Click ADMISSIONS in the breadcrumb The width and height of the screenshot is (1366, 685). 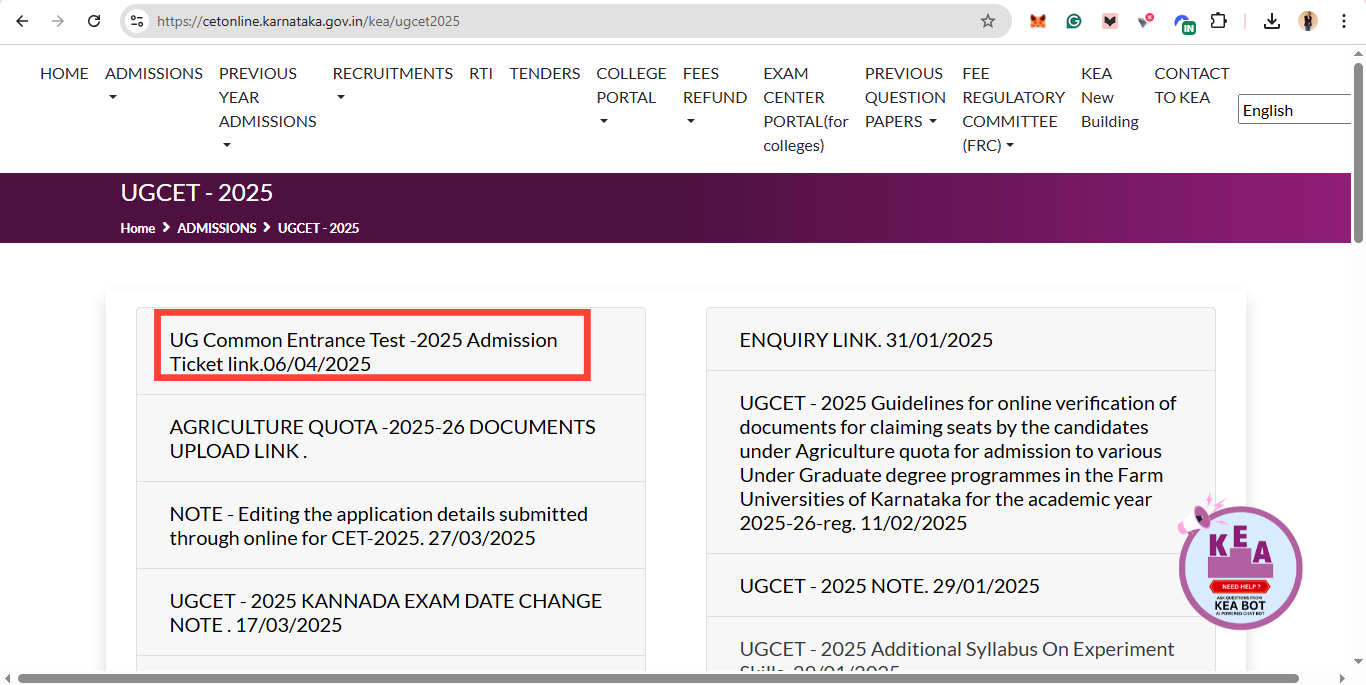(217, 228)
